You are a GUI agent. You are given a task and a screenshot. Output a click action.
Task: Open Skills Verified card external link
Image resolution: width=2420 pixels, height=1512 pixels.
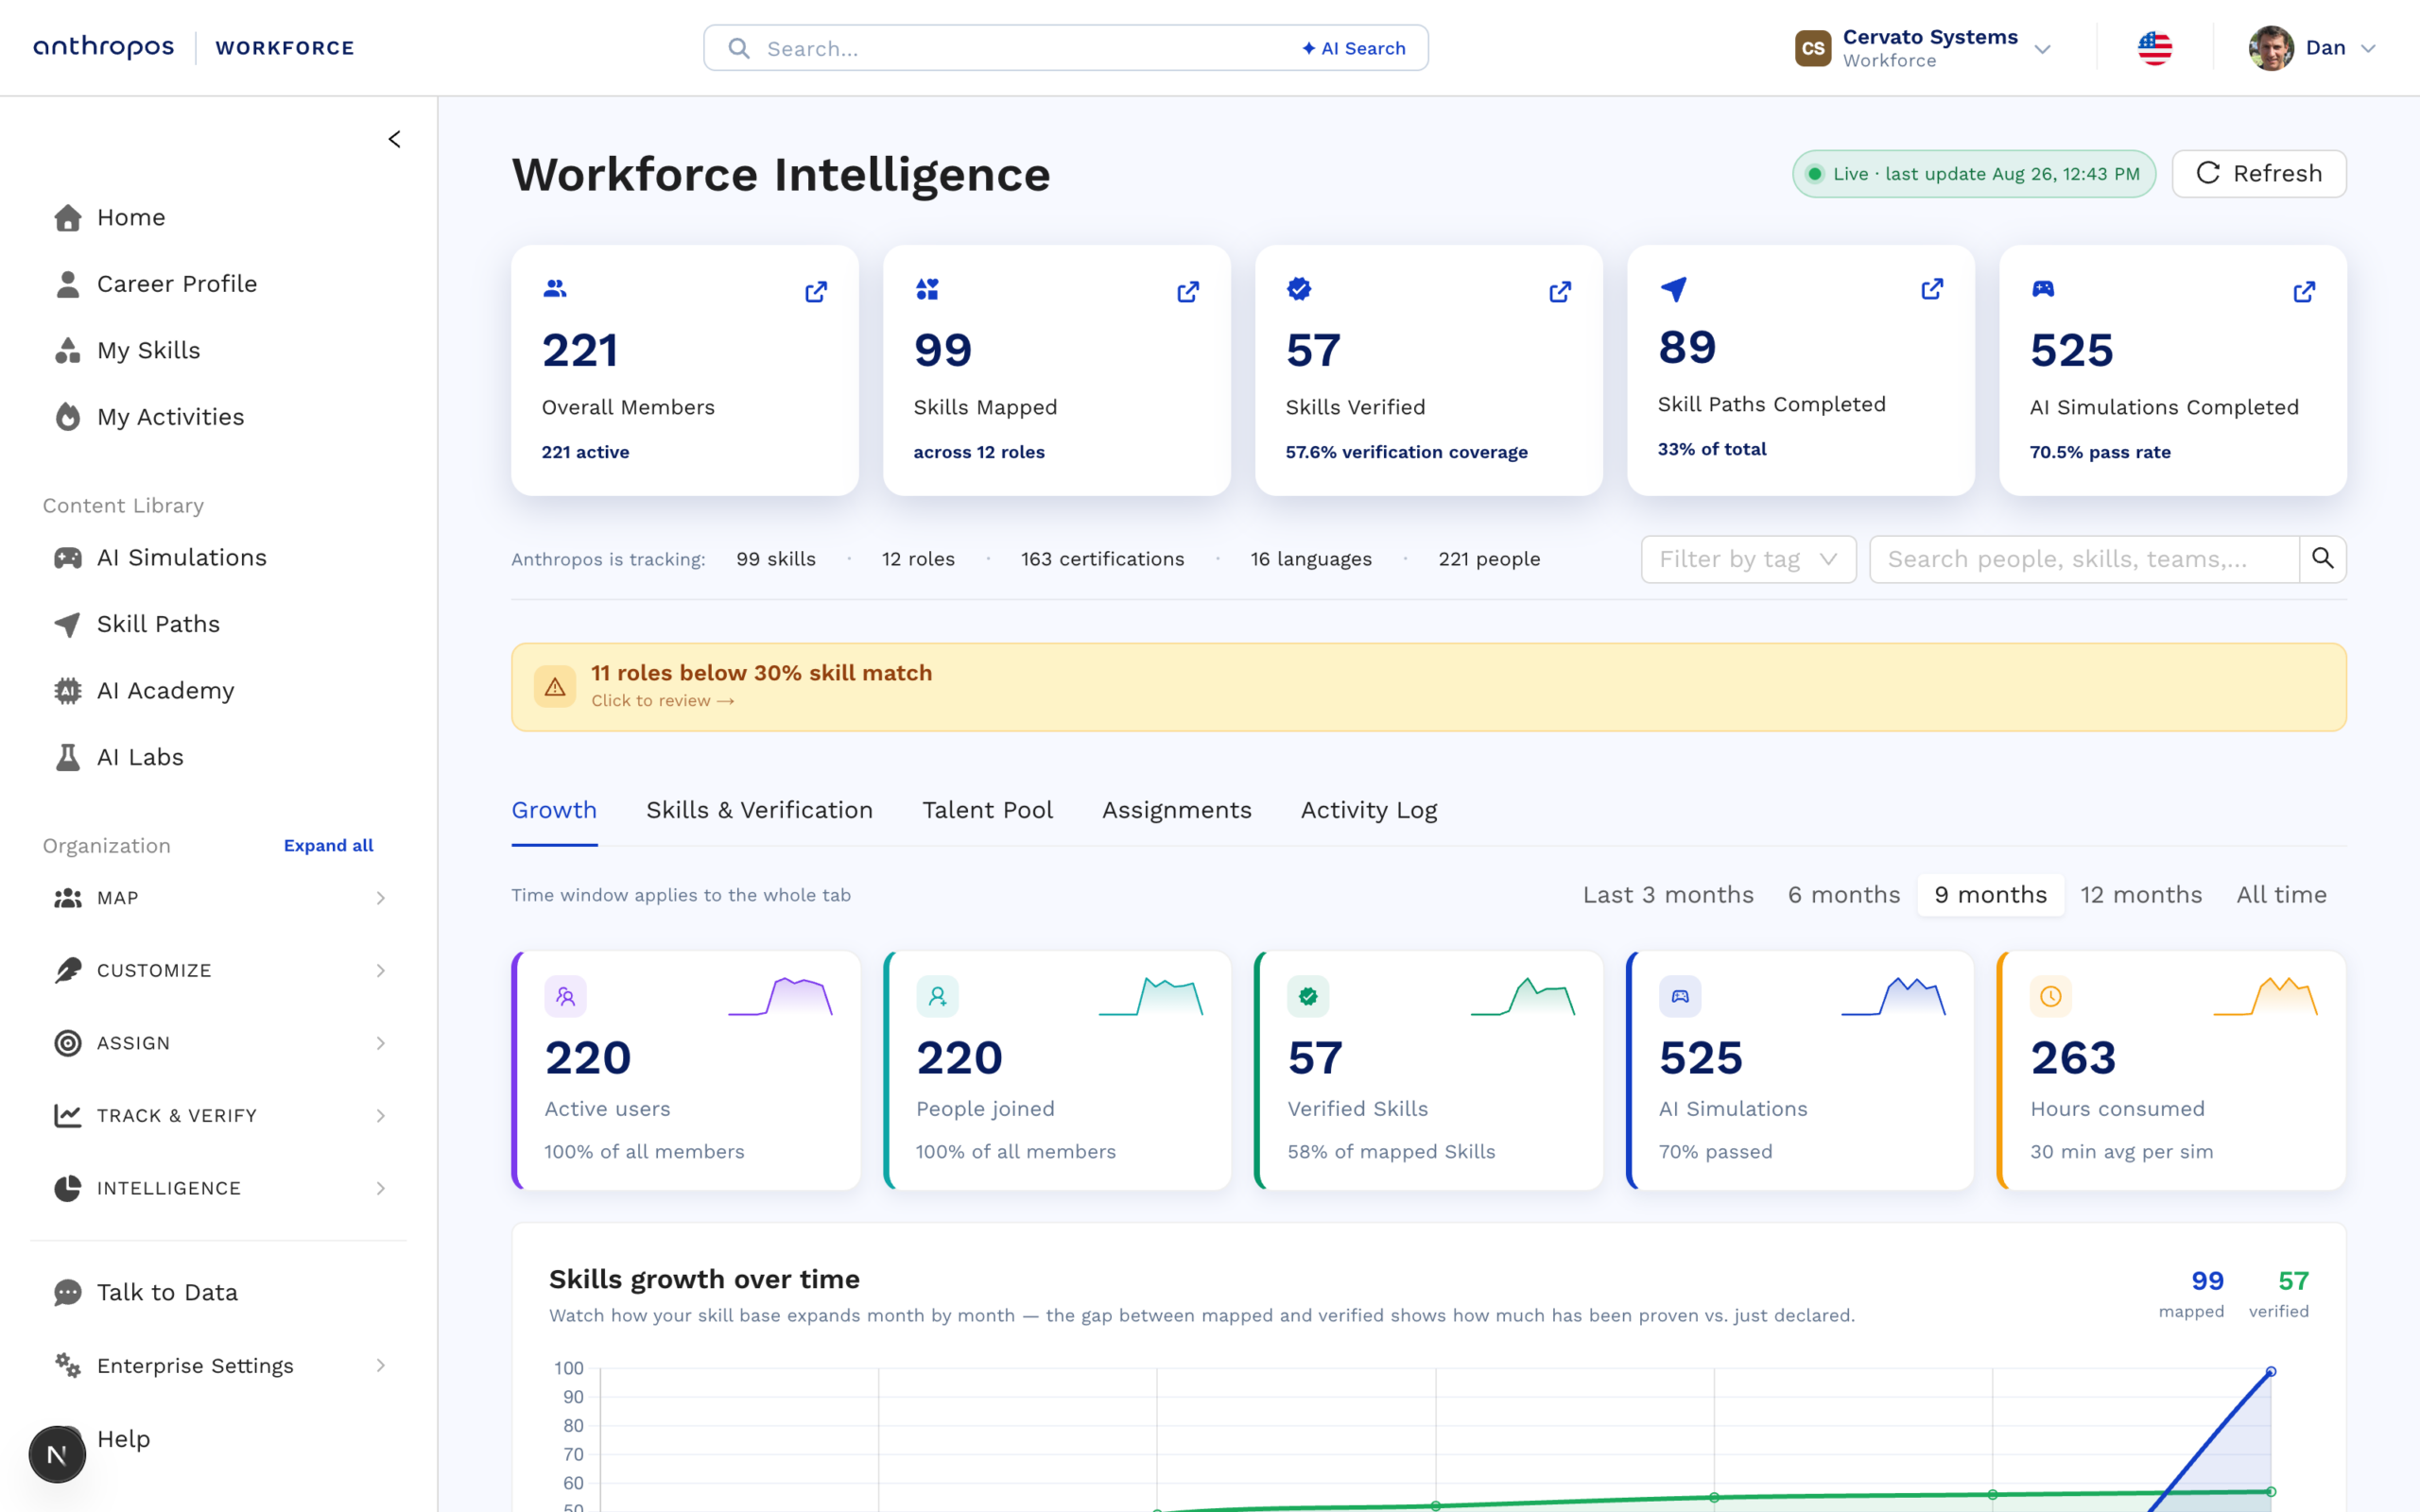(x=1560, y=292)
